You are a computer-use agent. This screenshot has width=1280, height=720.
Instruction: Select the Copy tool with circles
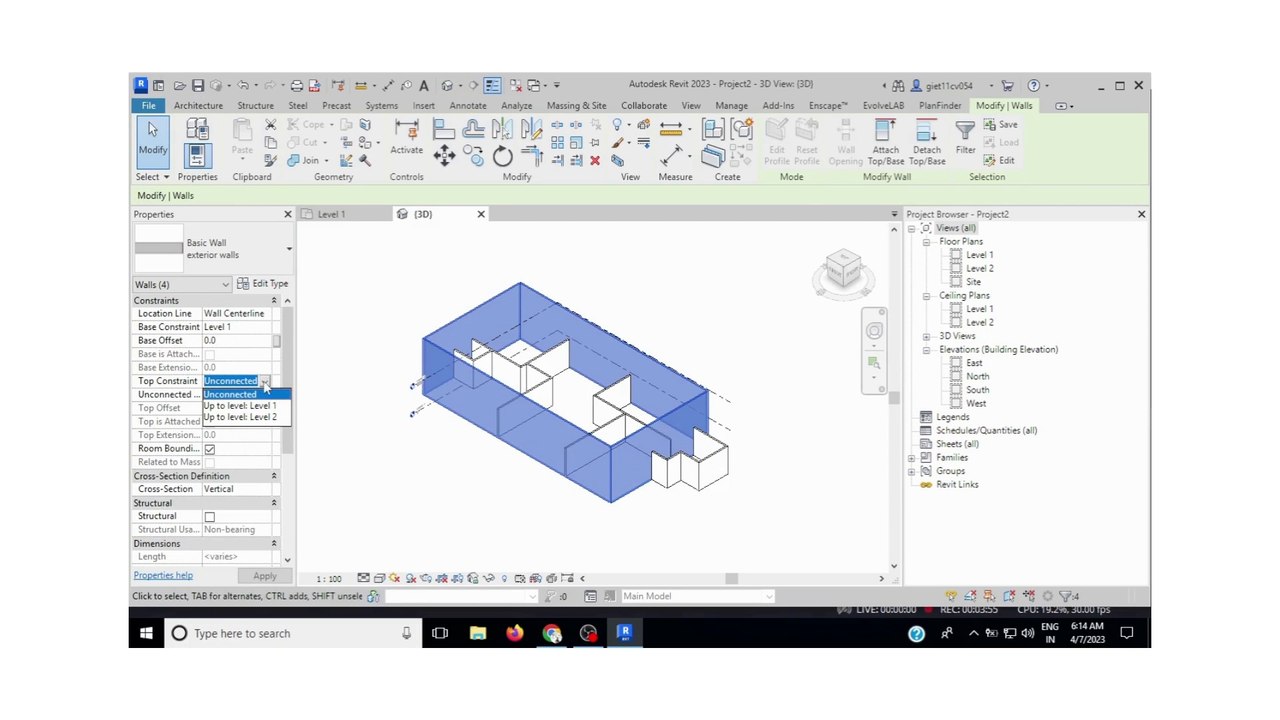474,156
